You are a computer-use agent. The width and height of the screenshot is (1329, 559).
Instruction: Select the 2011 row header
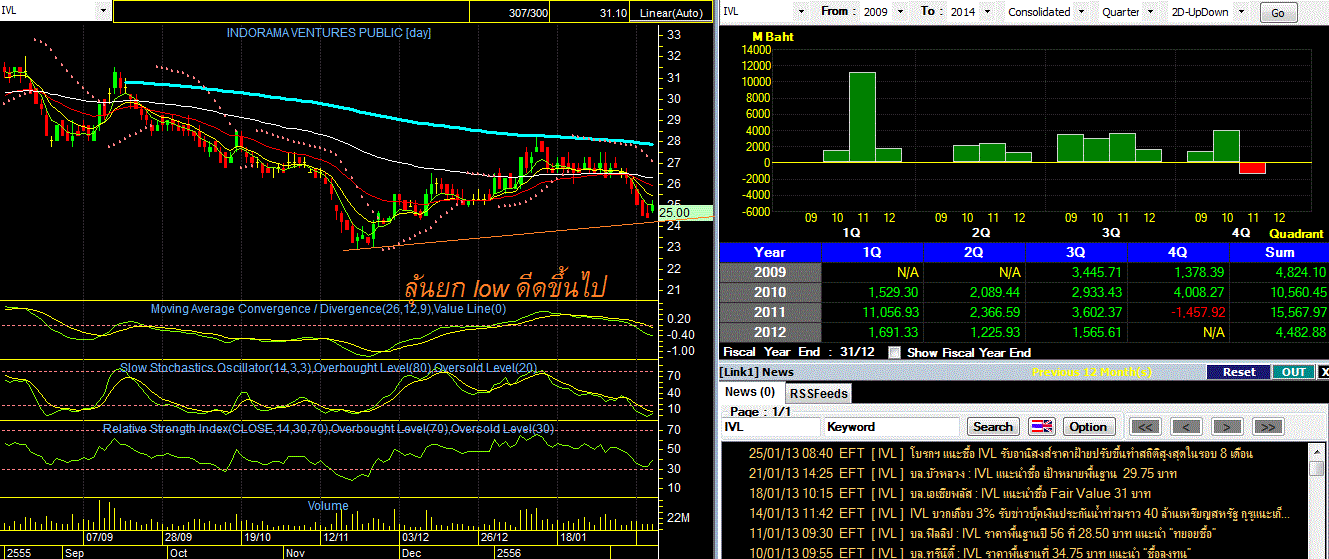click(x=770, y=312)
